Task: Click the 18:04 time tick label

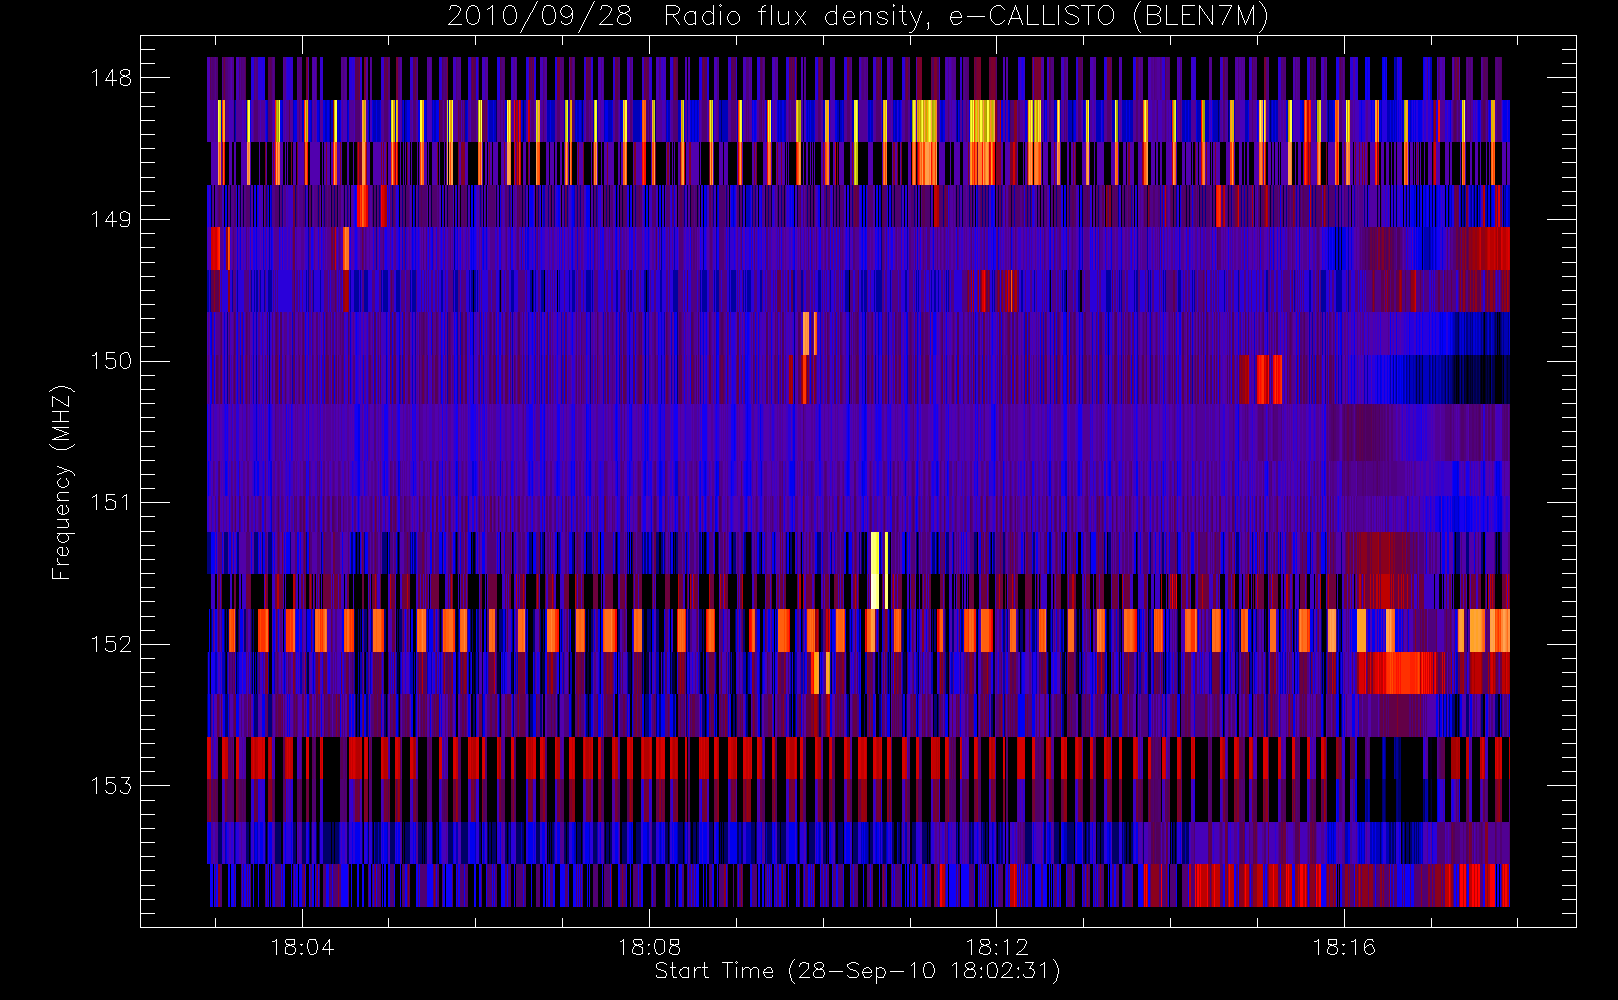Action: click(x=302, y=947)
